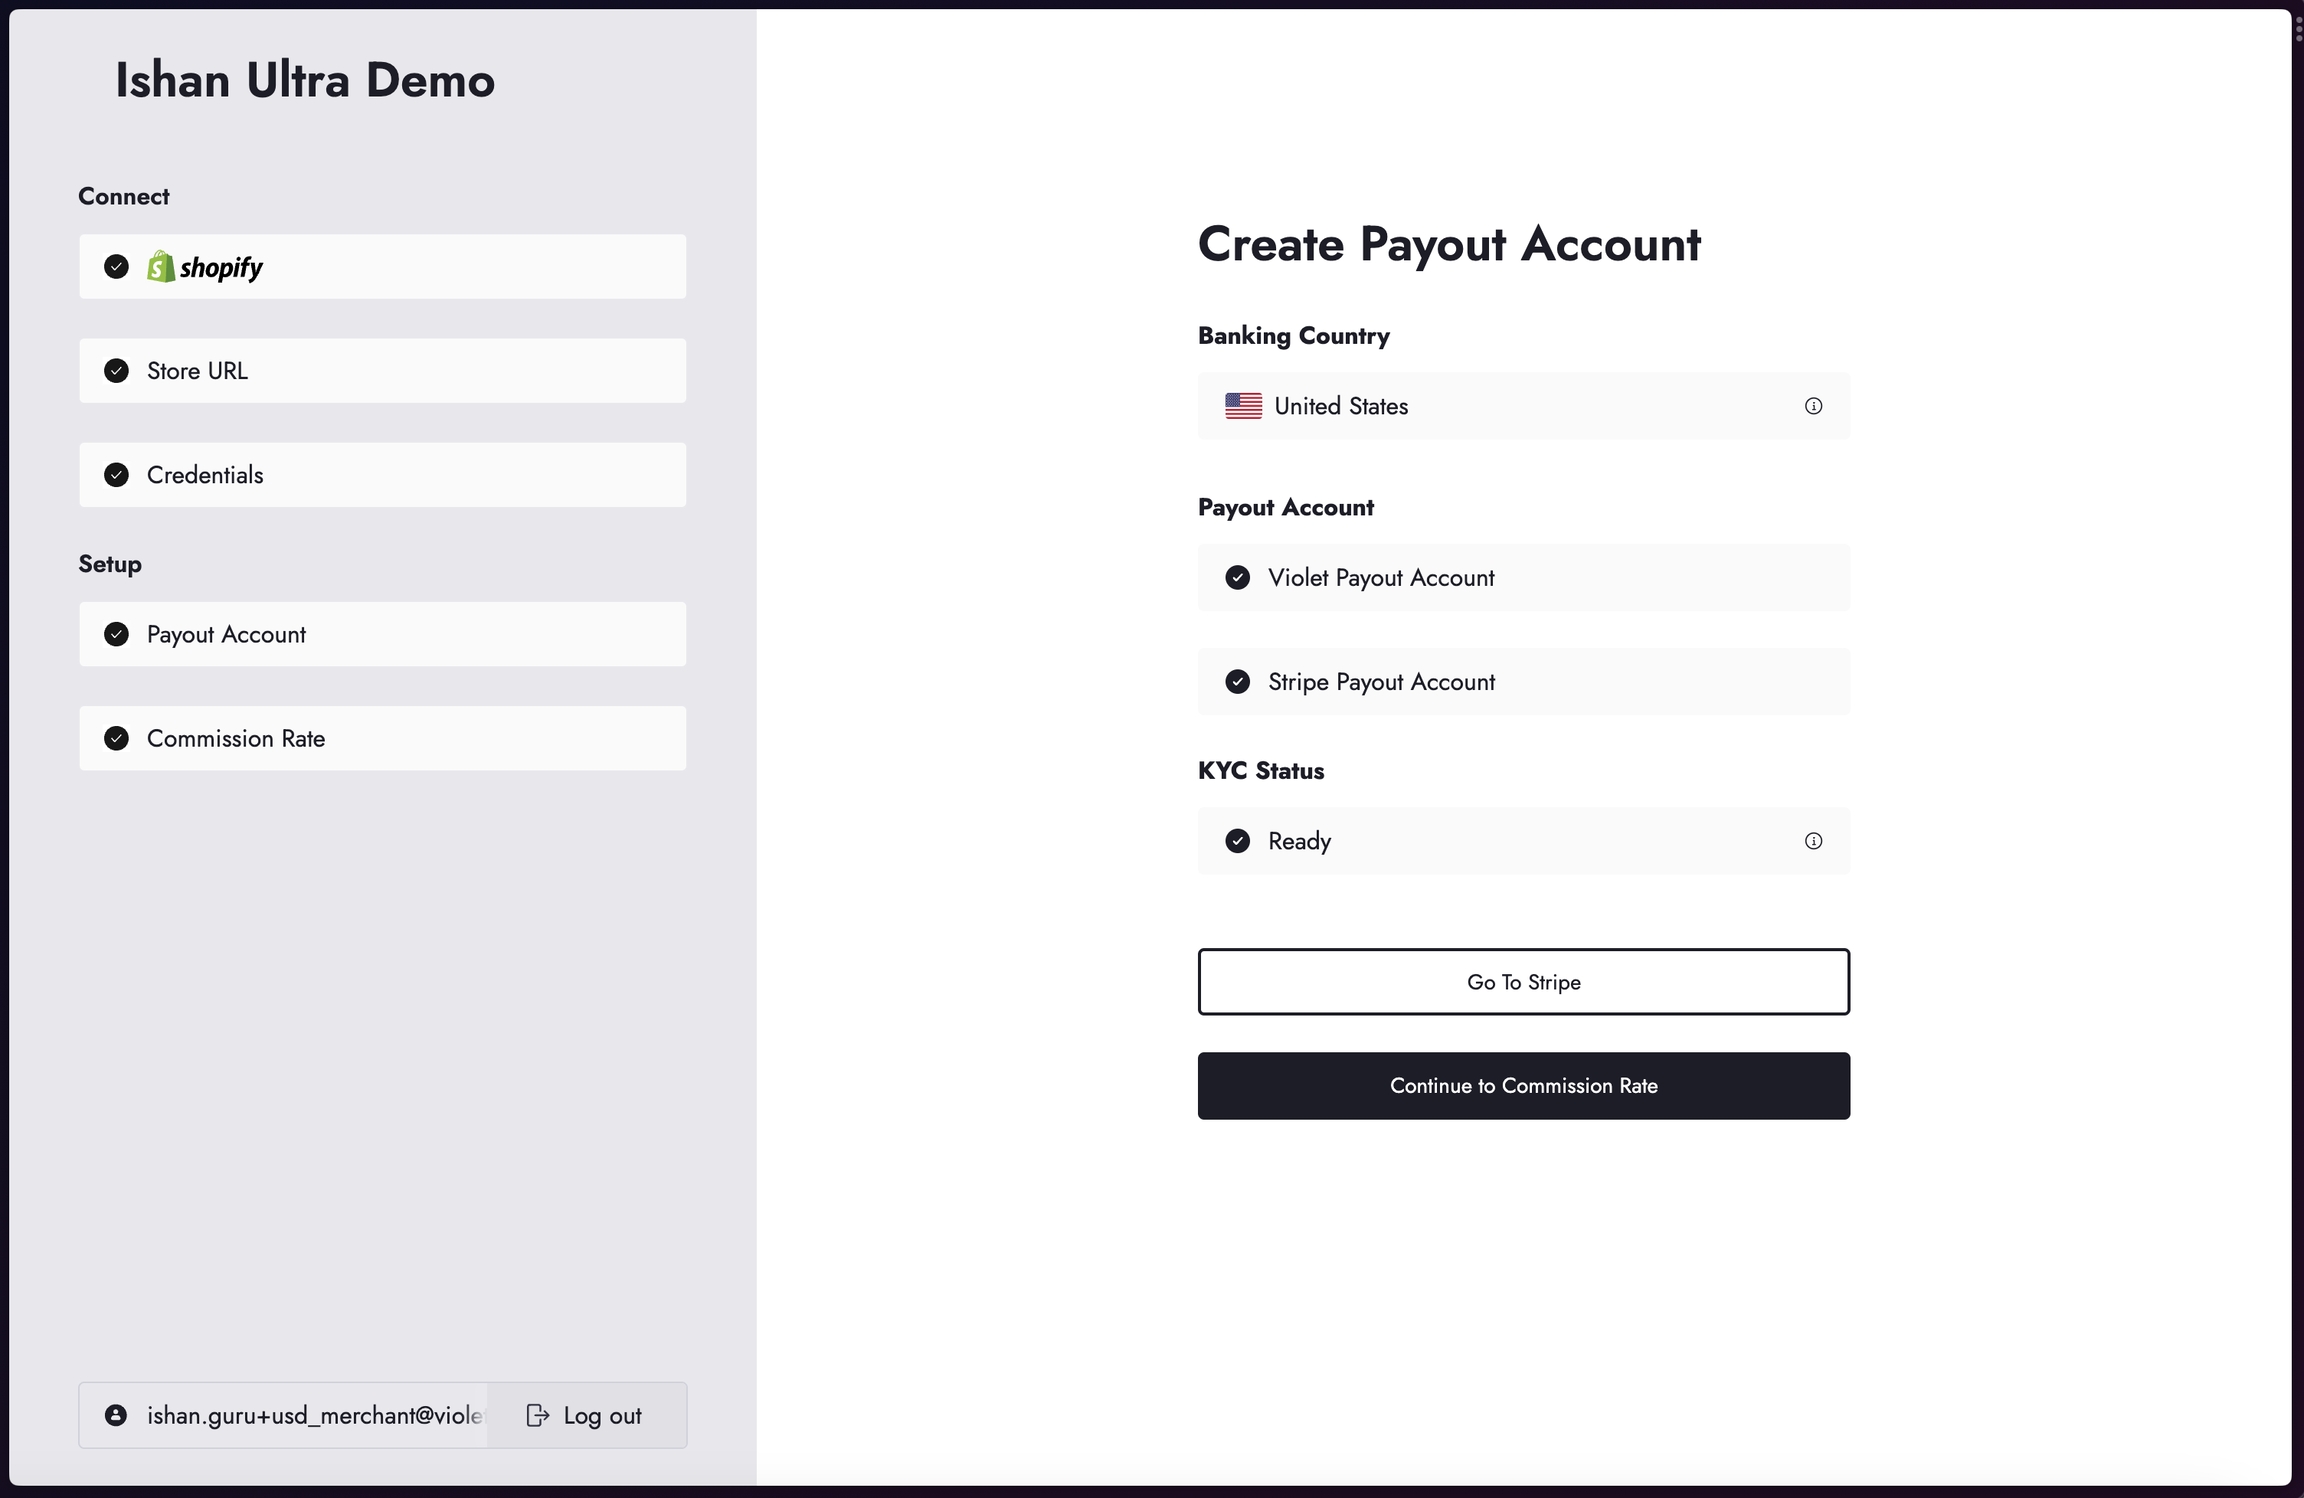Click the Go To Stripe button
2304x1498 pixels.
(1523, 982)
